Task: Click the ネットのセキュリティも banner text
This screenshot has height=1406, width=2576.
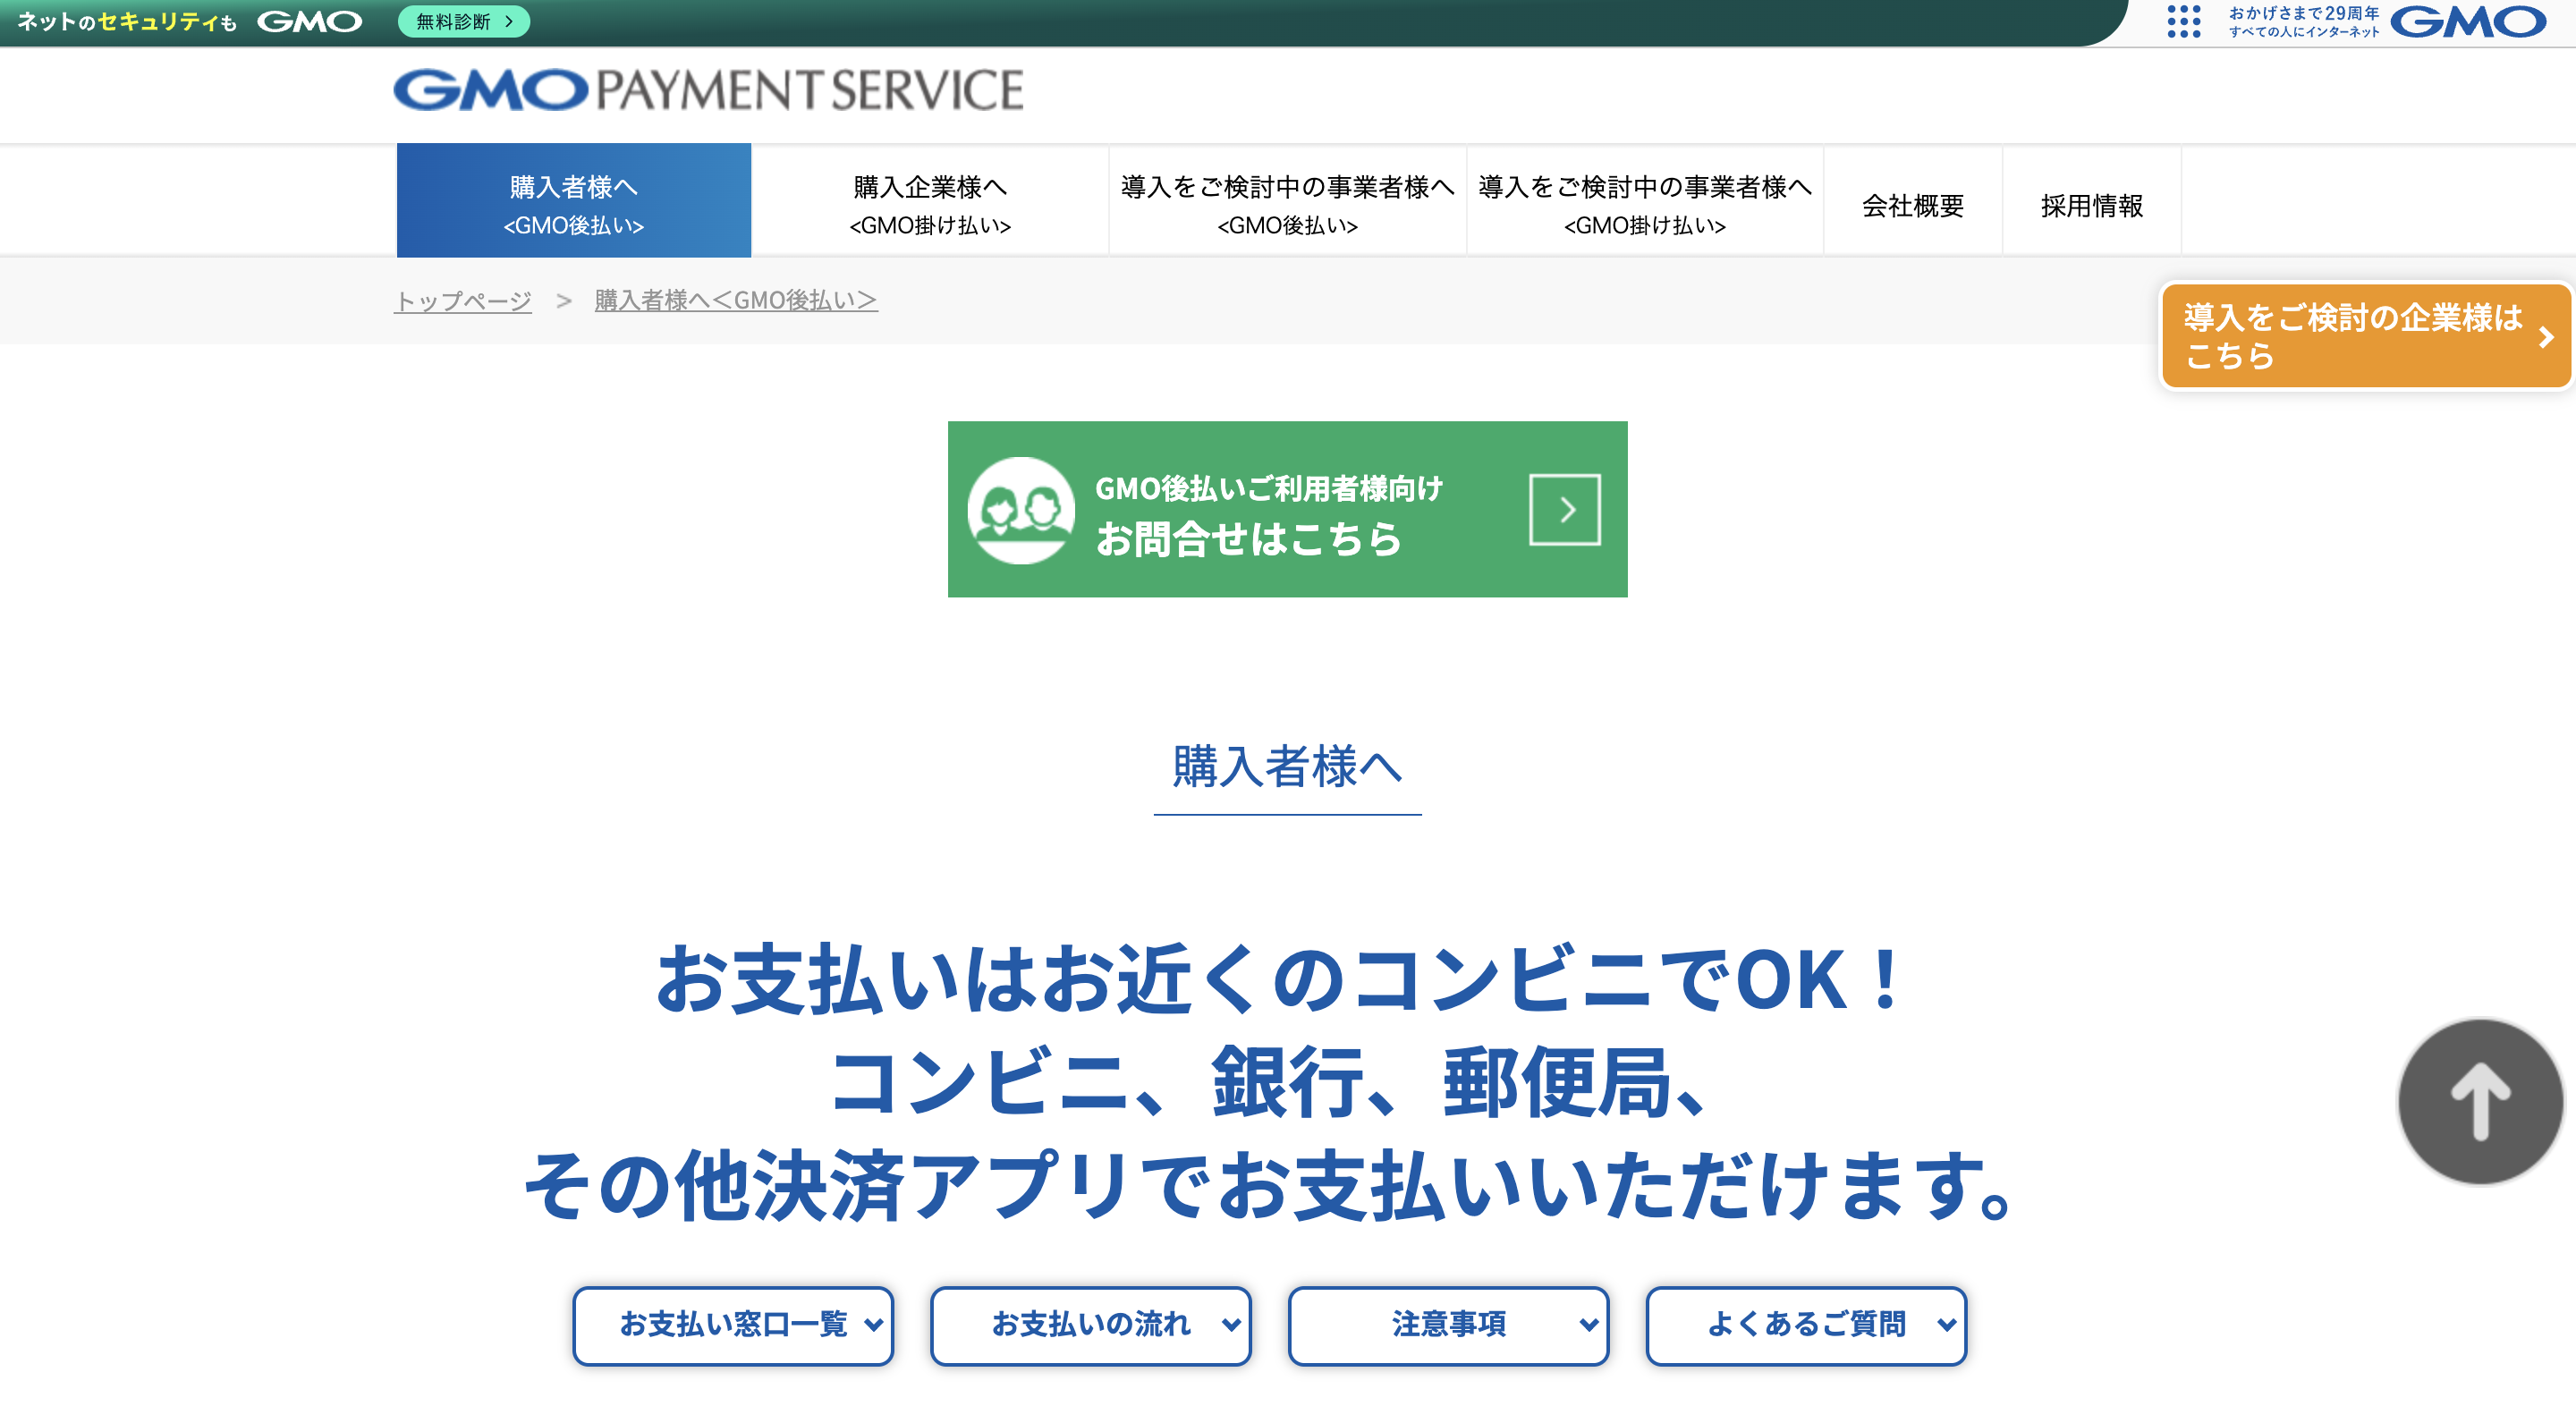Action: pos(127,21)
